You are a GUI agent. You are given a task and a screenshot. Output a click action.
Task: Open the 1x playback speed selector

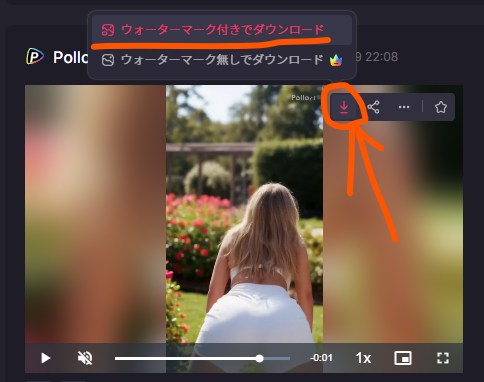[363, 358]
